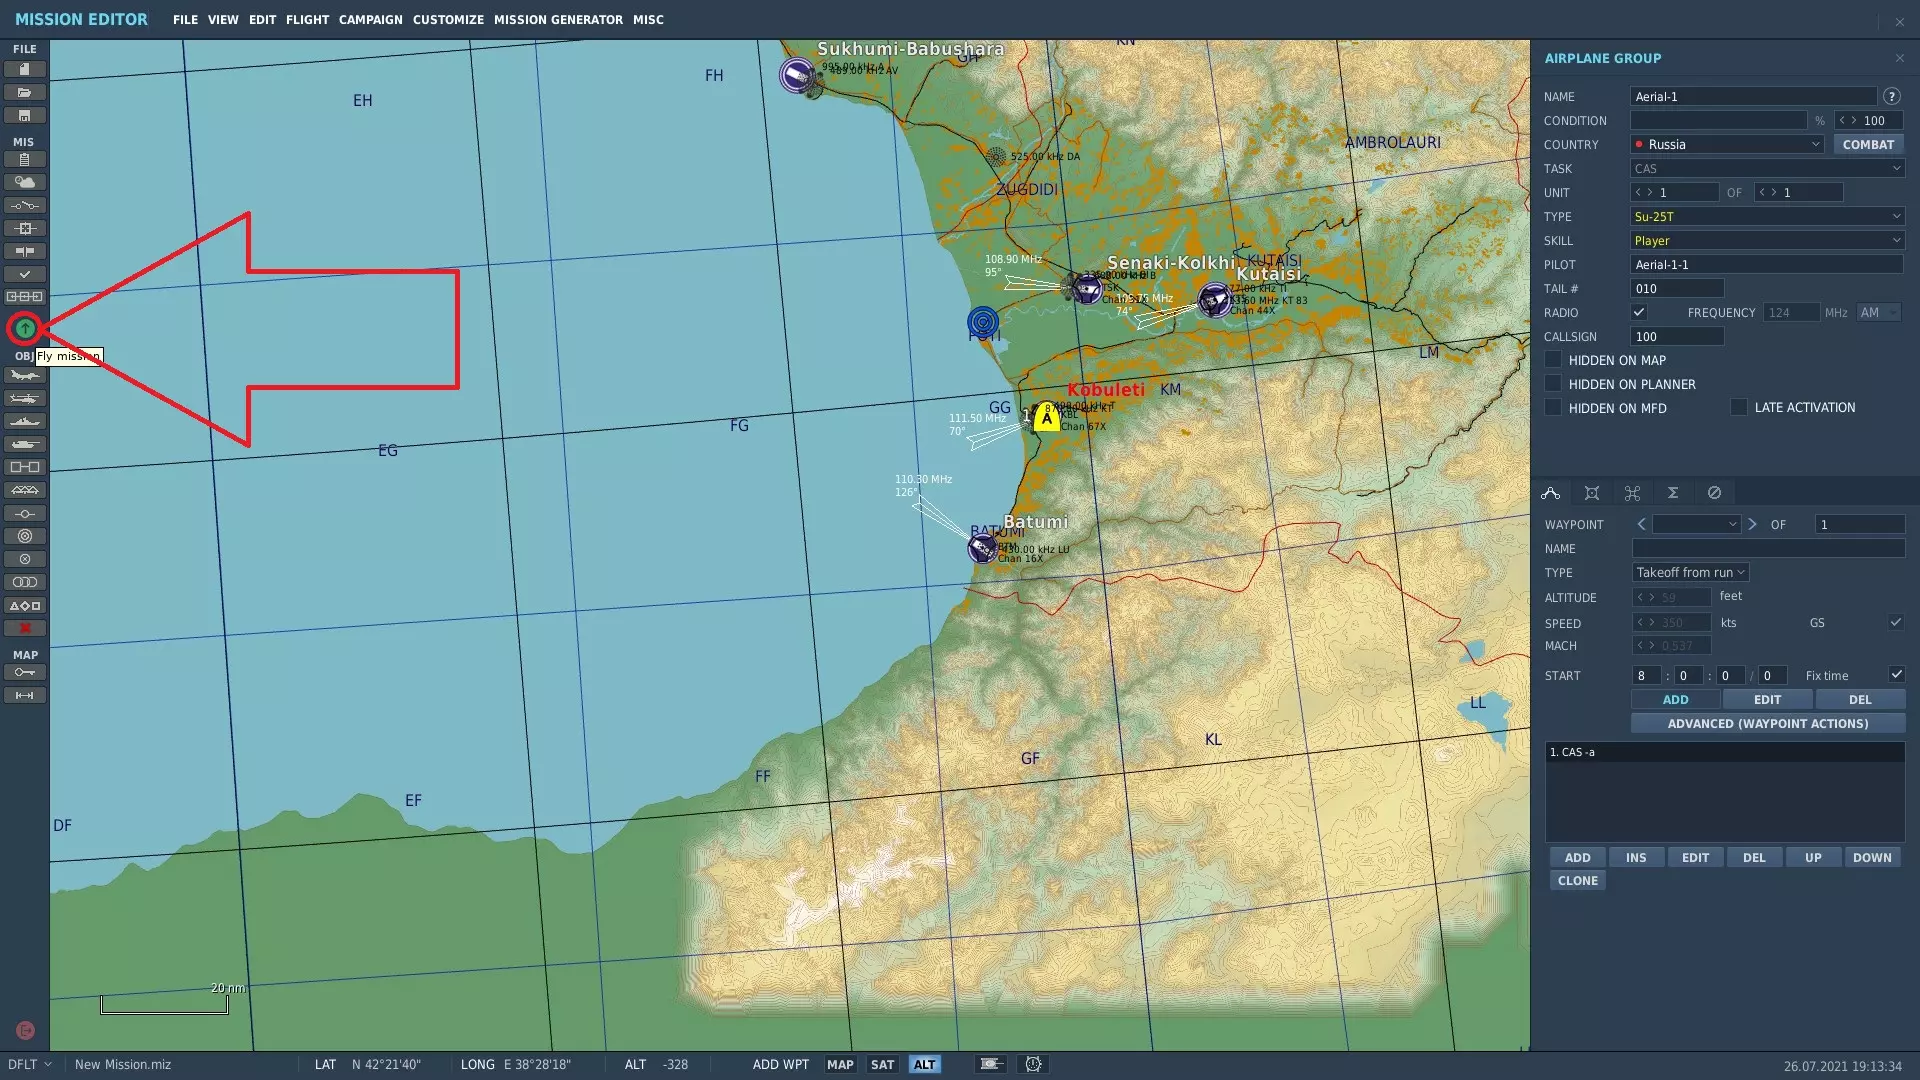Open the Campaign menu
The width and height of the screenshot is (1920, 1080).
pyautogui.click(x=370, y=19)
